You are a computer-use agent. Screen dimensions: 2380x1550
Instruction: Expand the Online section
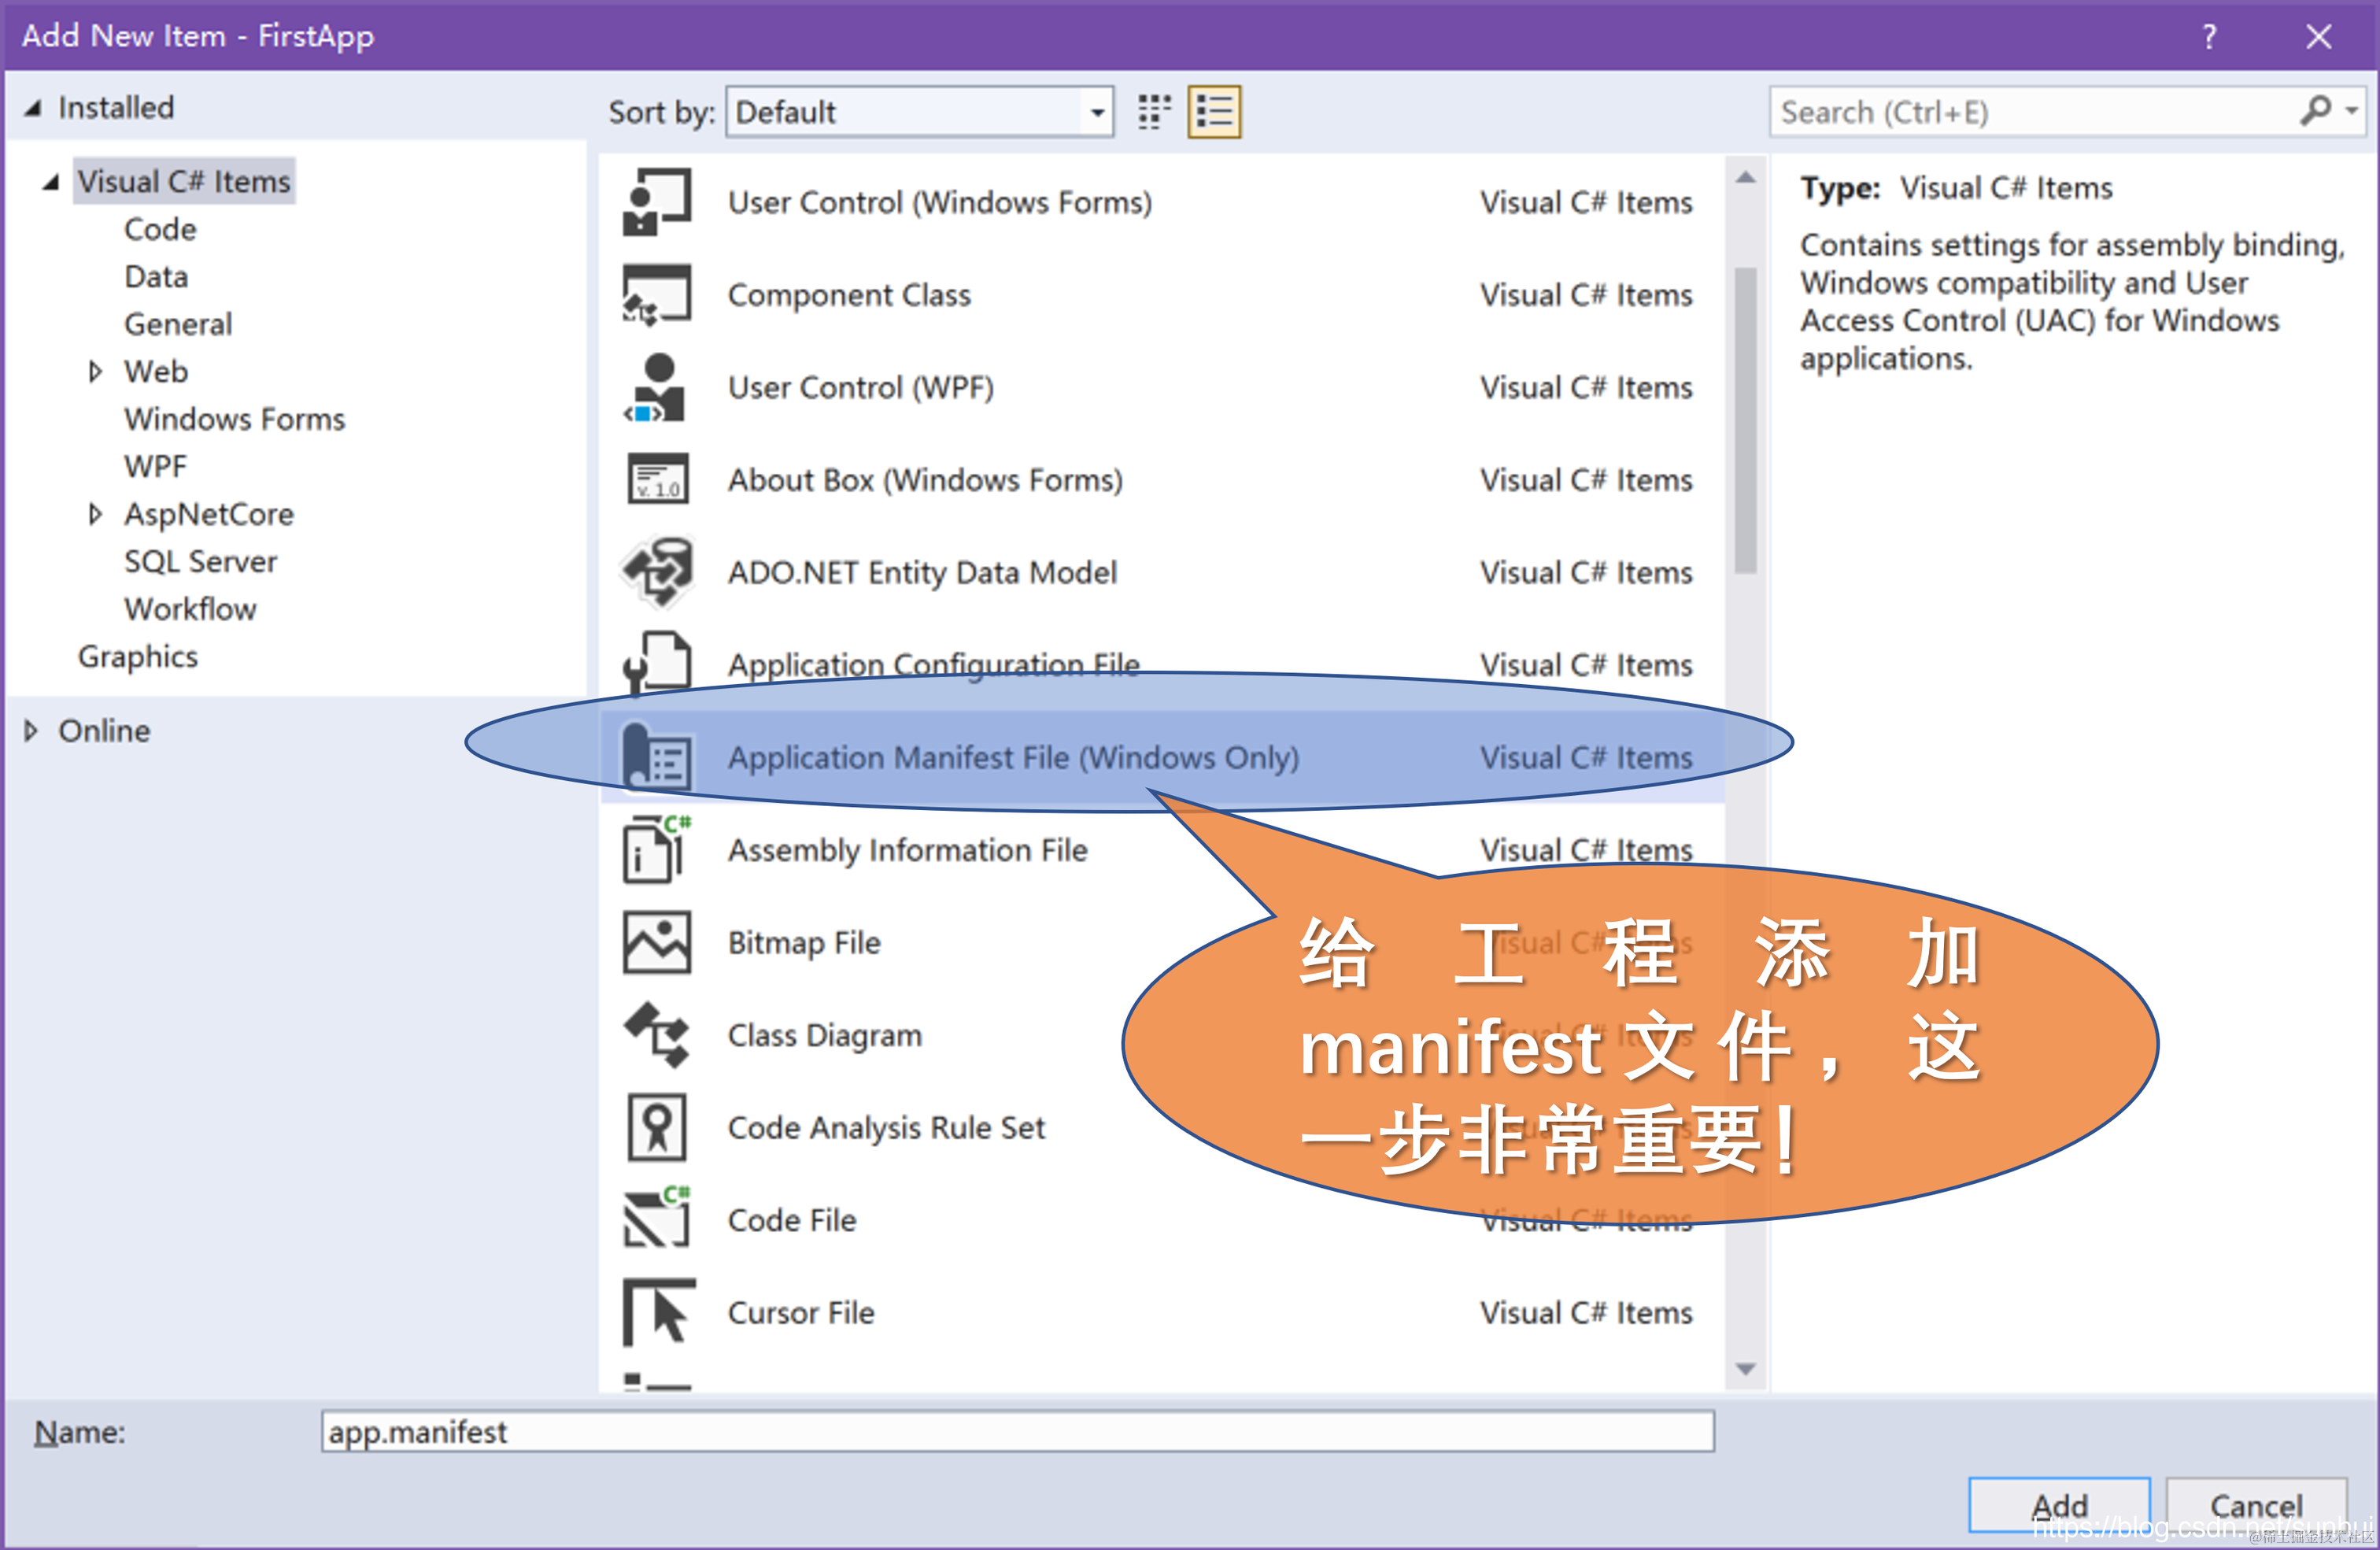click(31, 731)
